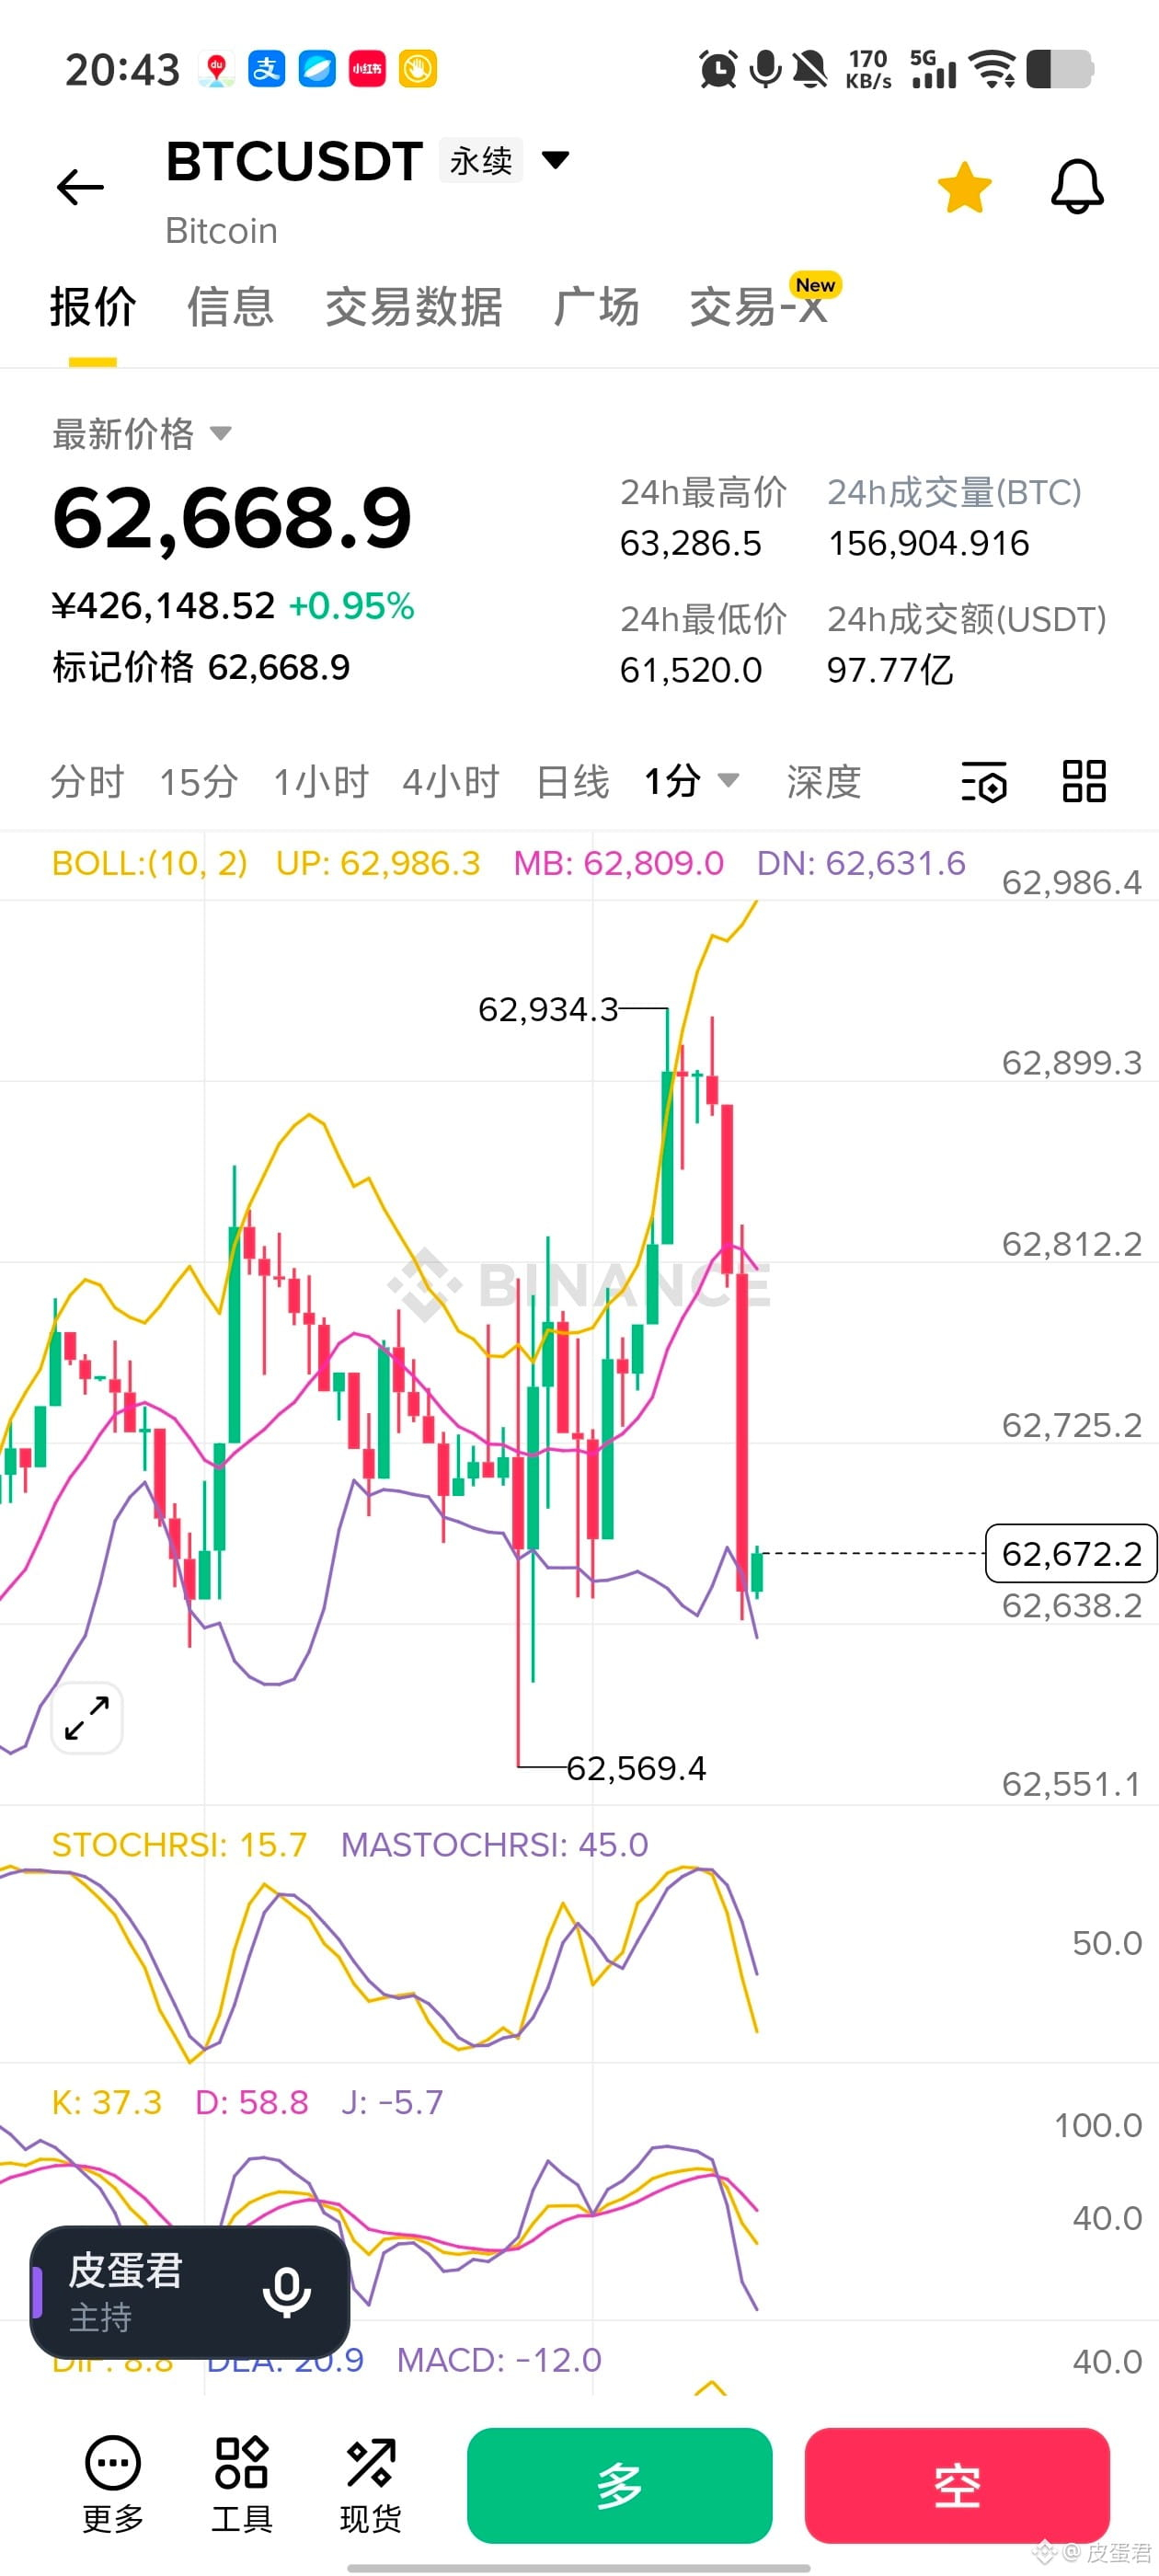This screenshot has height=2576, width=1159.
Task: Tap the 24h volume 156,904.916
Action: click(928, 543)
